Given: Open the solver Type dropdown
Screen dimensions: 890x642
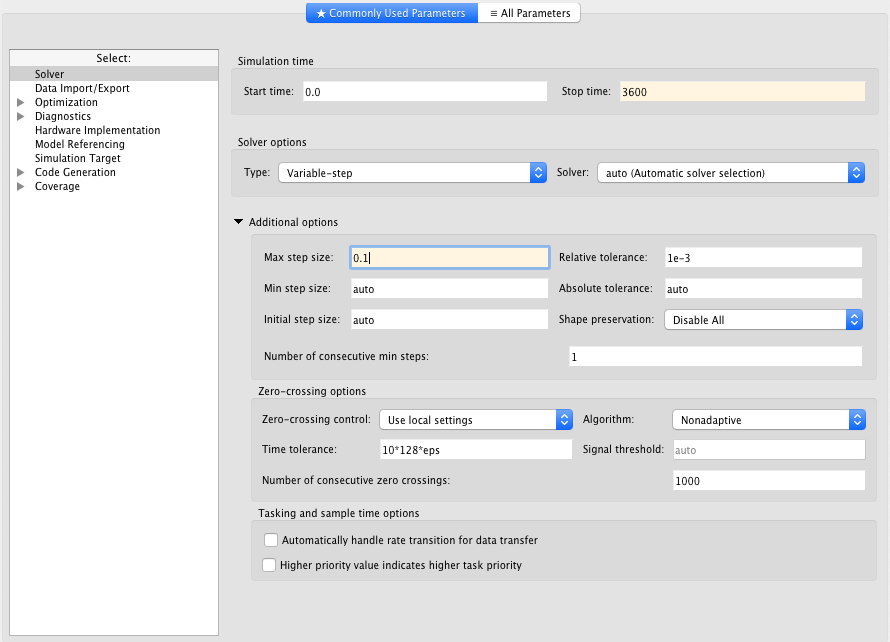Looking at the screenshot, I should tap(411, 173).
